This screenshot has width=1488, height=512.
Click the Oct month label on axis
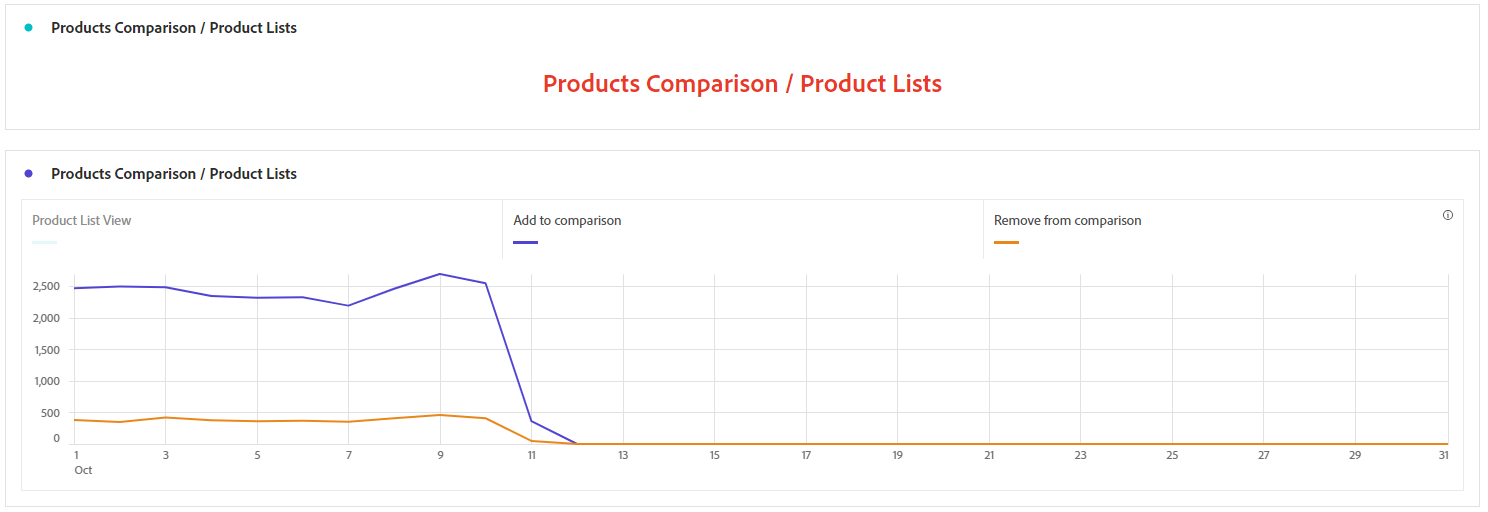click(83, 470)
